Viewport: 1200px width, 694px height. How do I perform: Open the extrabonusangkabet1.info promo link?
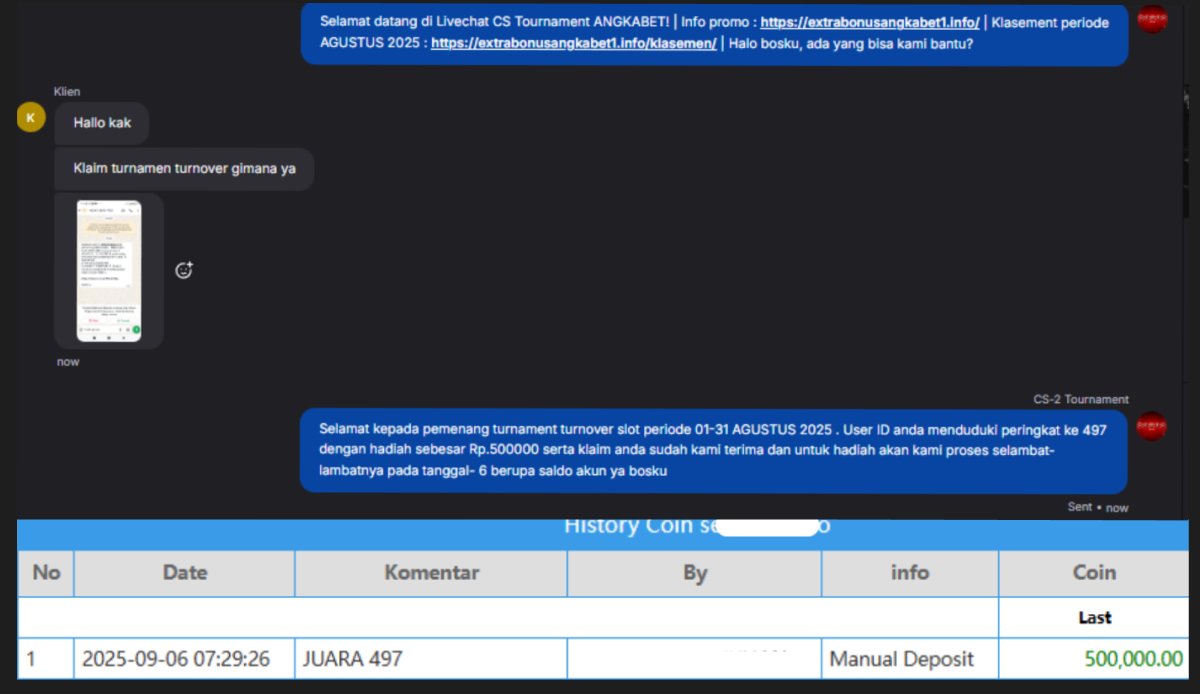coord(870,22)
